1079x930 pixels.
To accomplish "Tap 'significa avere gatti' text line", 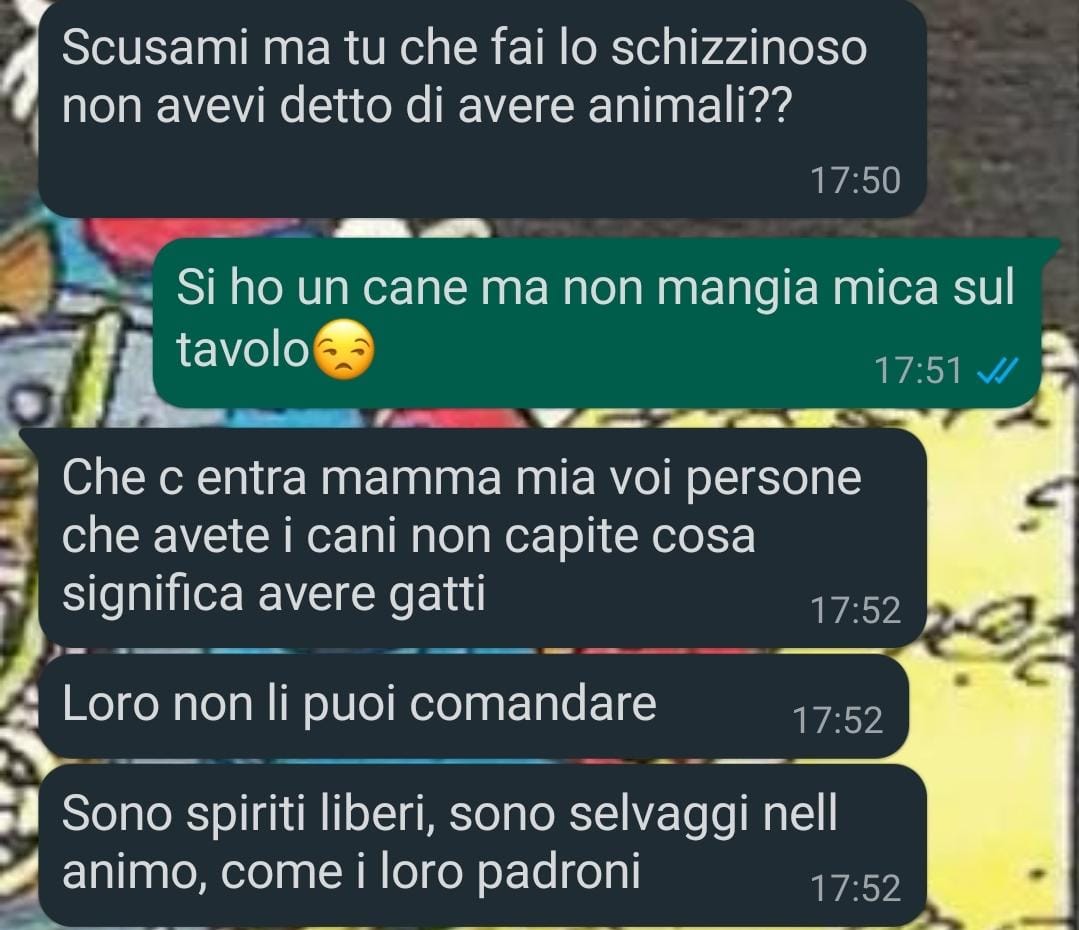I will [x=274, y=595].
